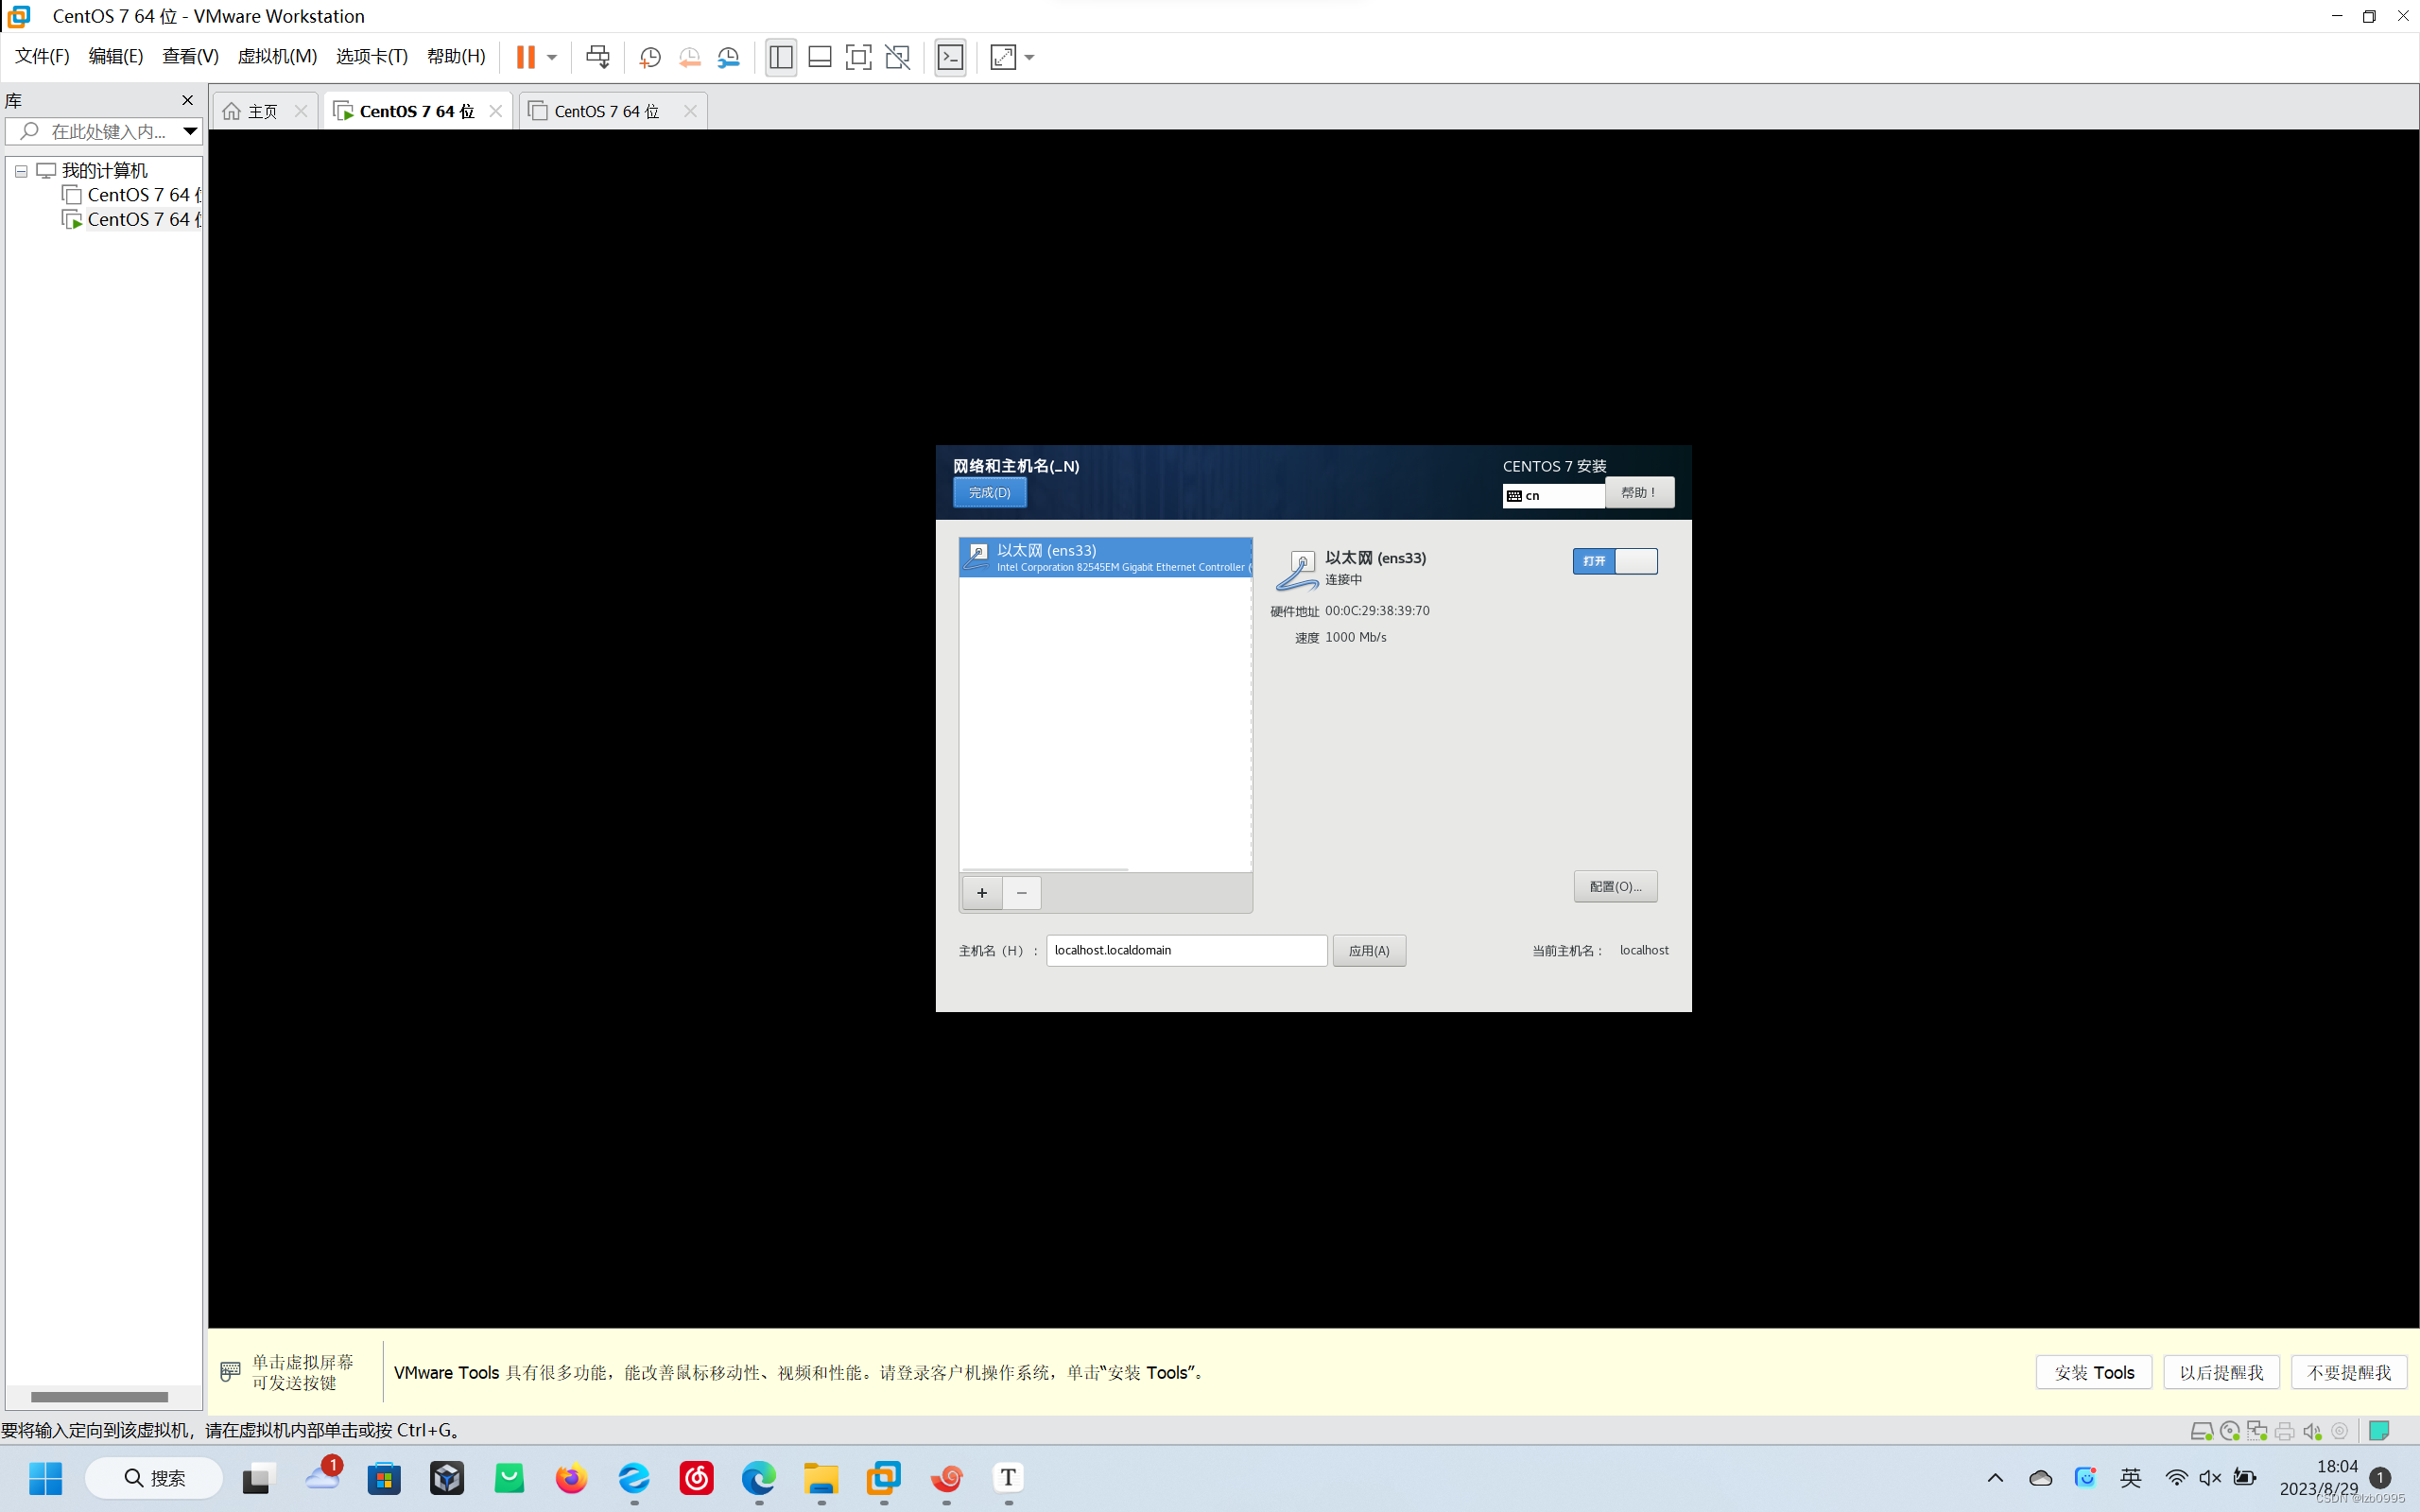Click the sound card status icon
This screenshot has height=1512, width=2420.
point(2312,1431)
